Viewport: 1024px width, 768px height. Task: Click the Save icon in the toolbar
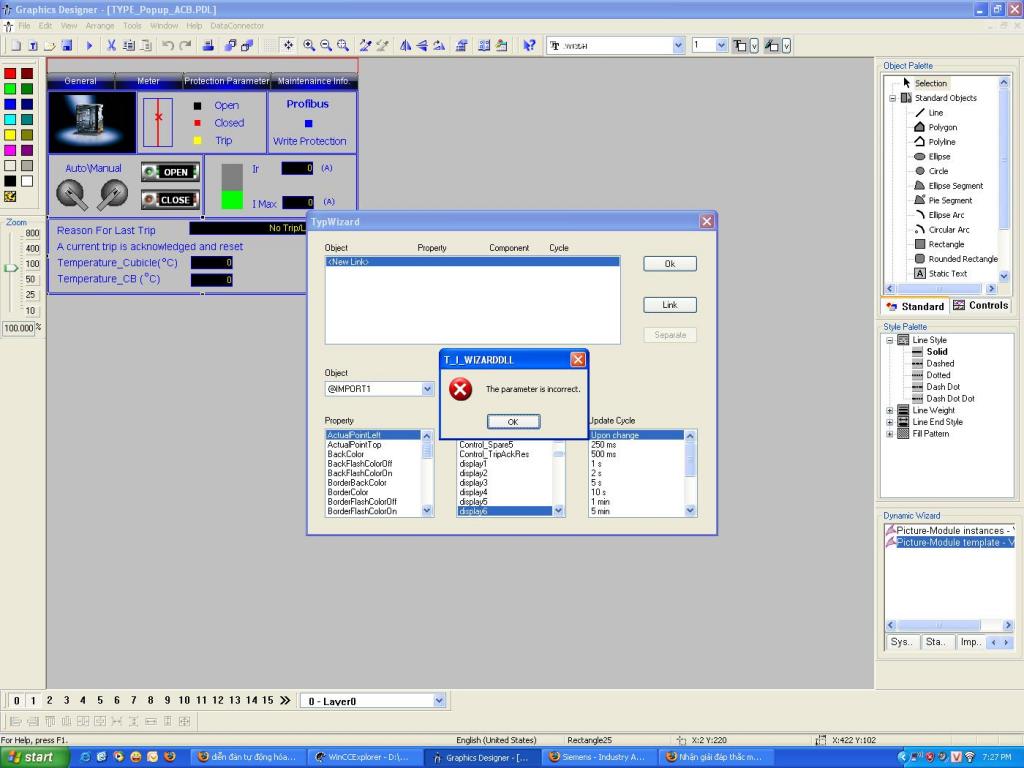[x=66, y=46]
